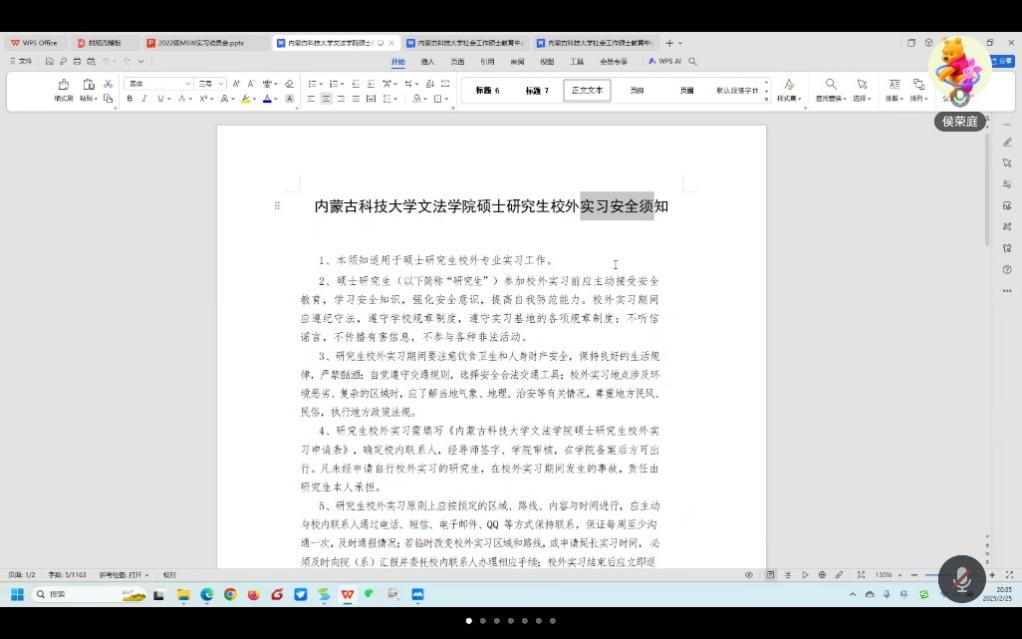Click the Style Set icon

[789, 85]
